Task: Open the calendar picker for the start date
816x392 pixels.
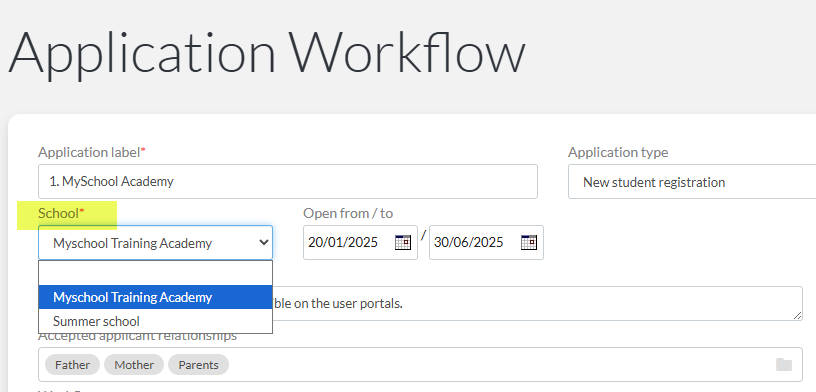Action: (403, 243)
